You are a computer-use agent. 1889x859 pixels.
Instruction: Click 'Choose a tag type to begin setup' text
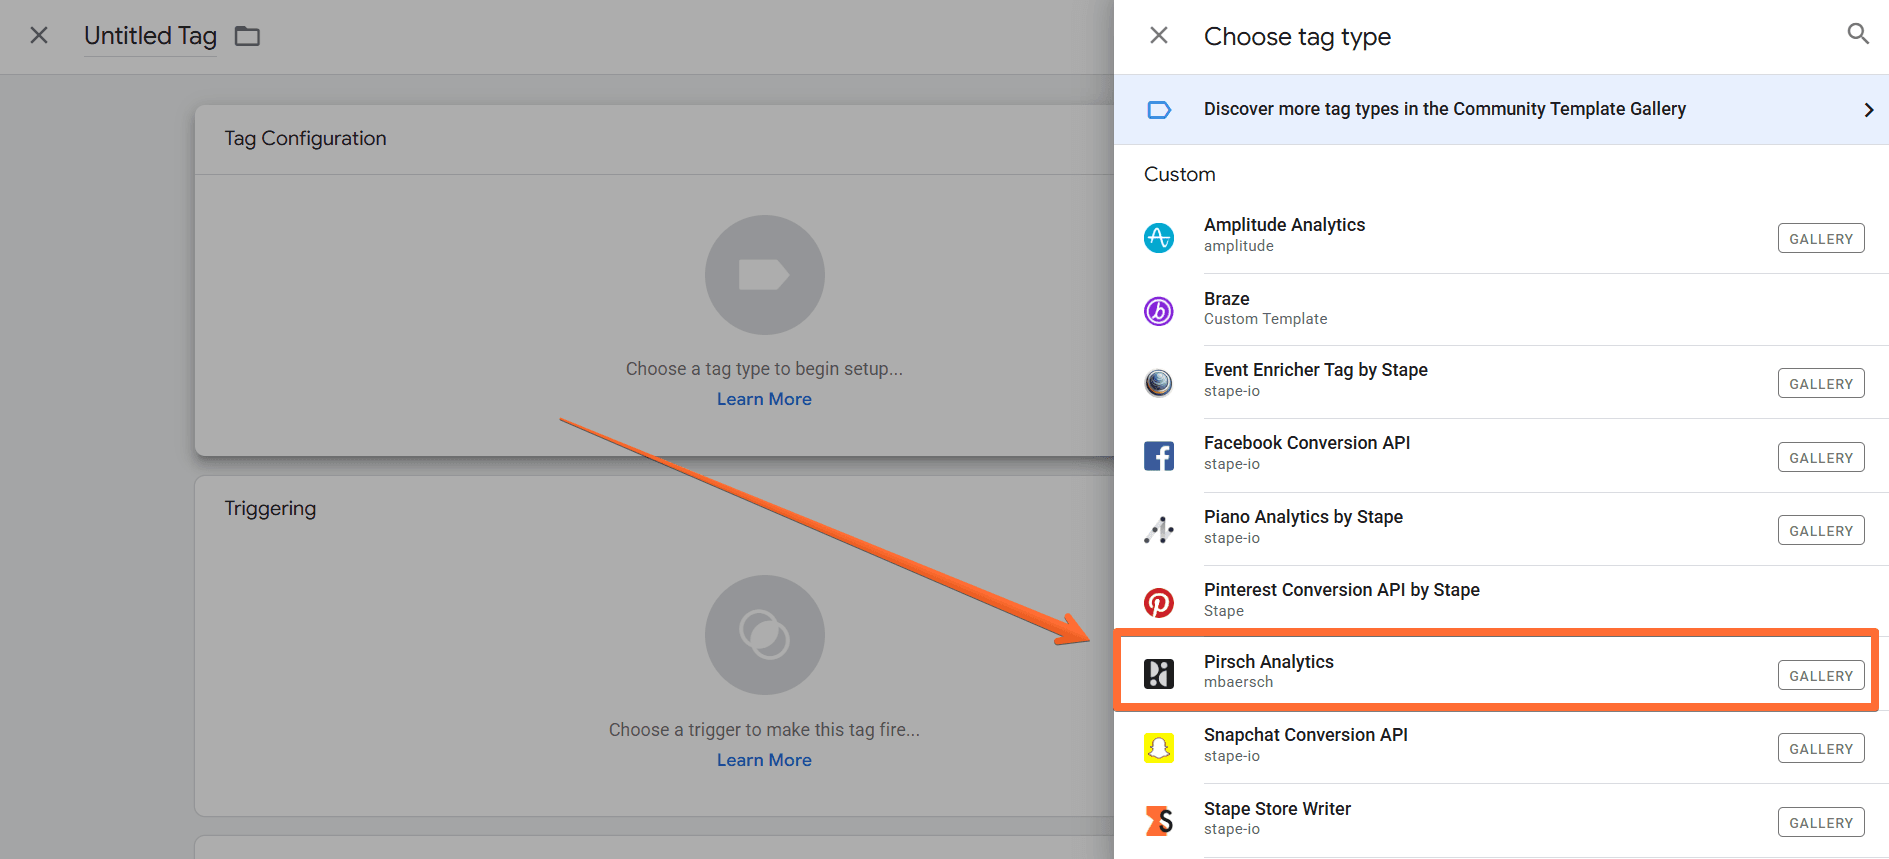point(764,369)
